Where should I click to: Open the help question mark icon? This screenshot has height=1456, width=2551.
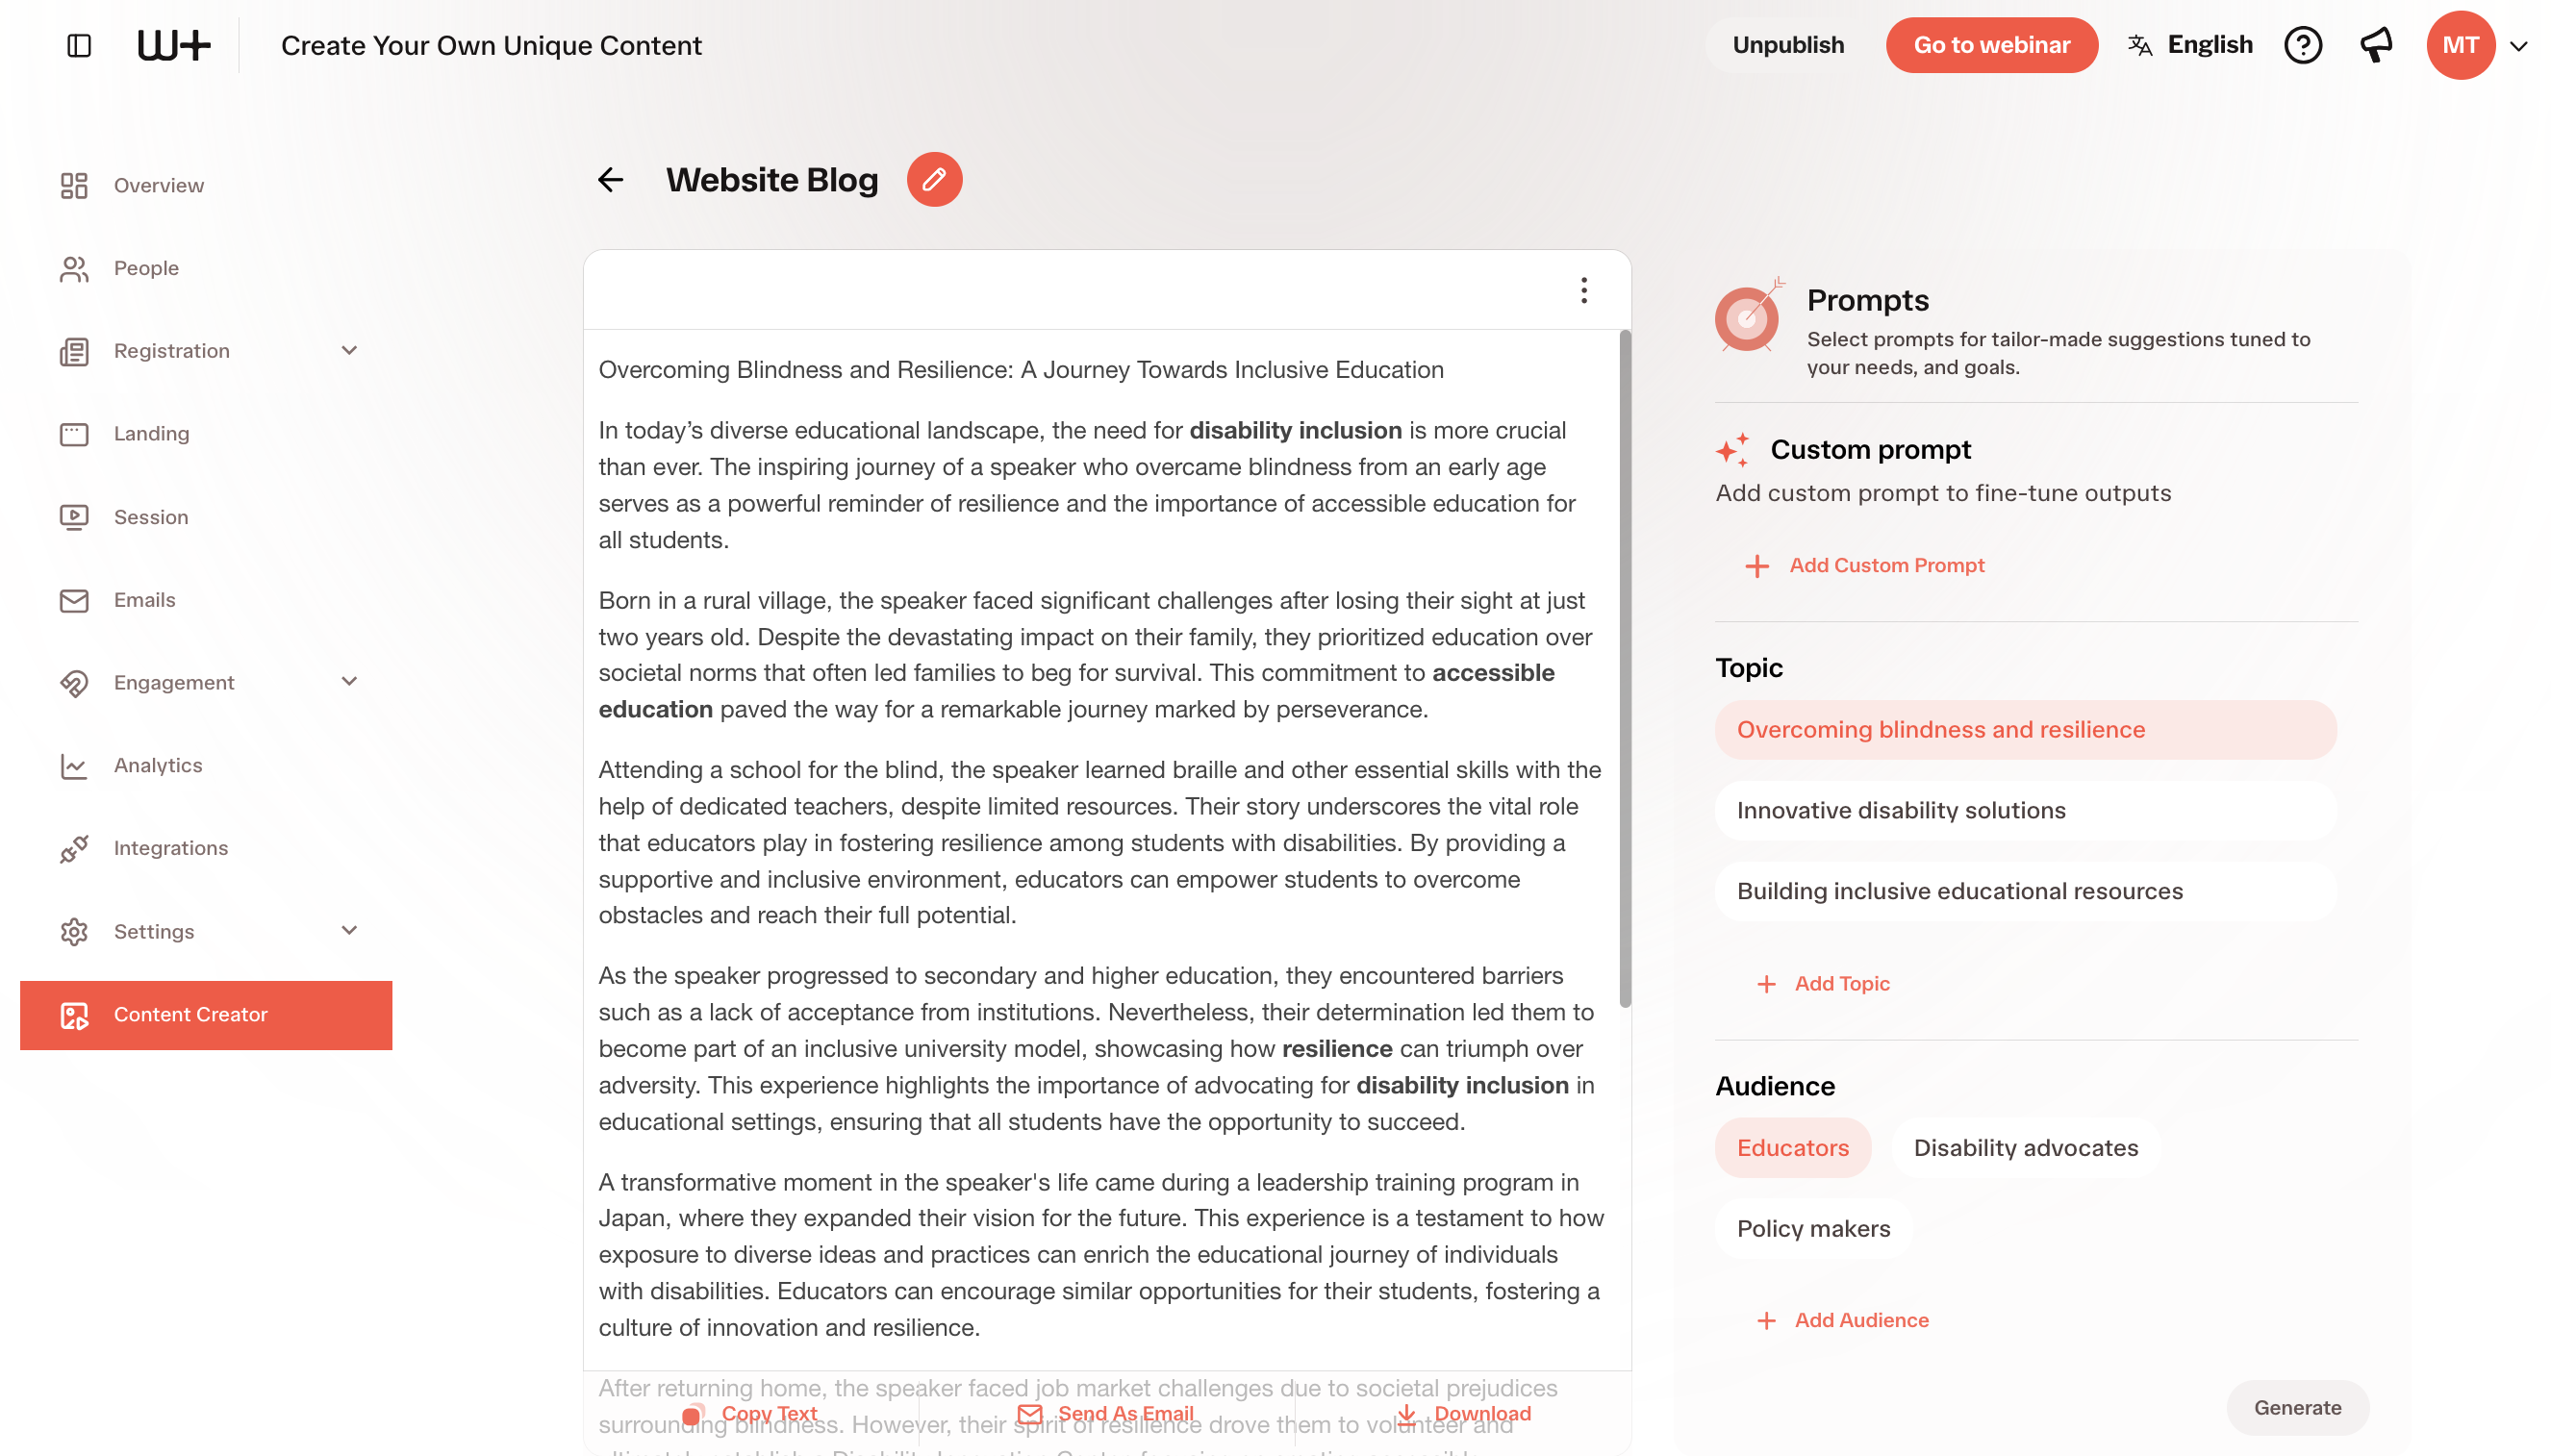coord(2302,45)
